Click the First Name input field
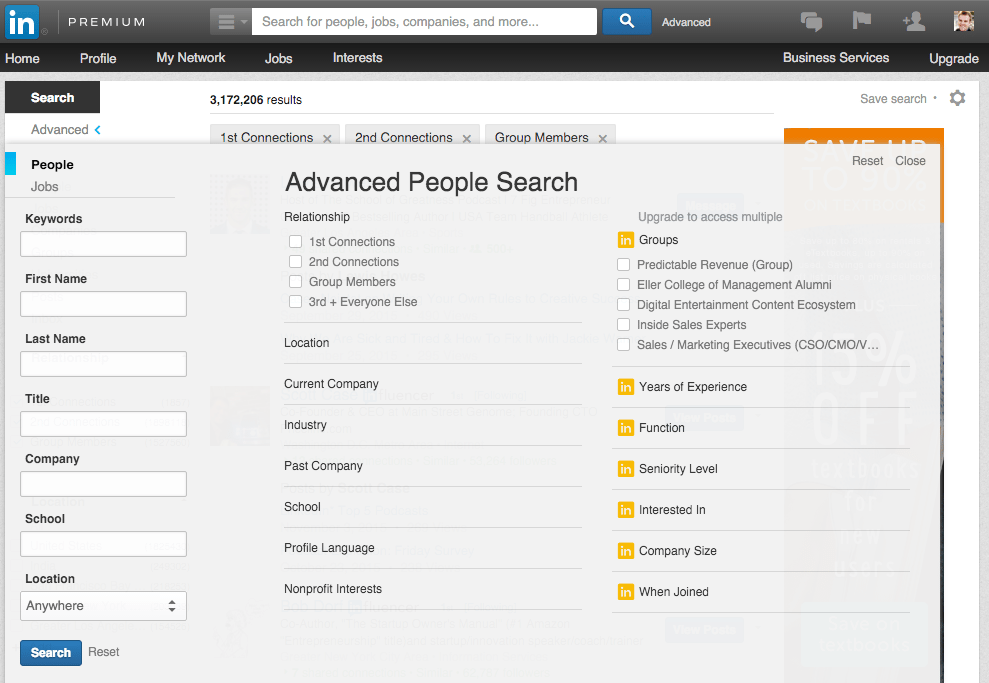The image size is (989, 683). 103,304
